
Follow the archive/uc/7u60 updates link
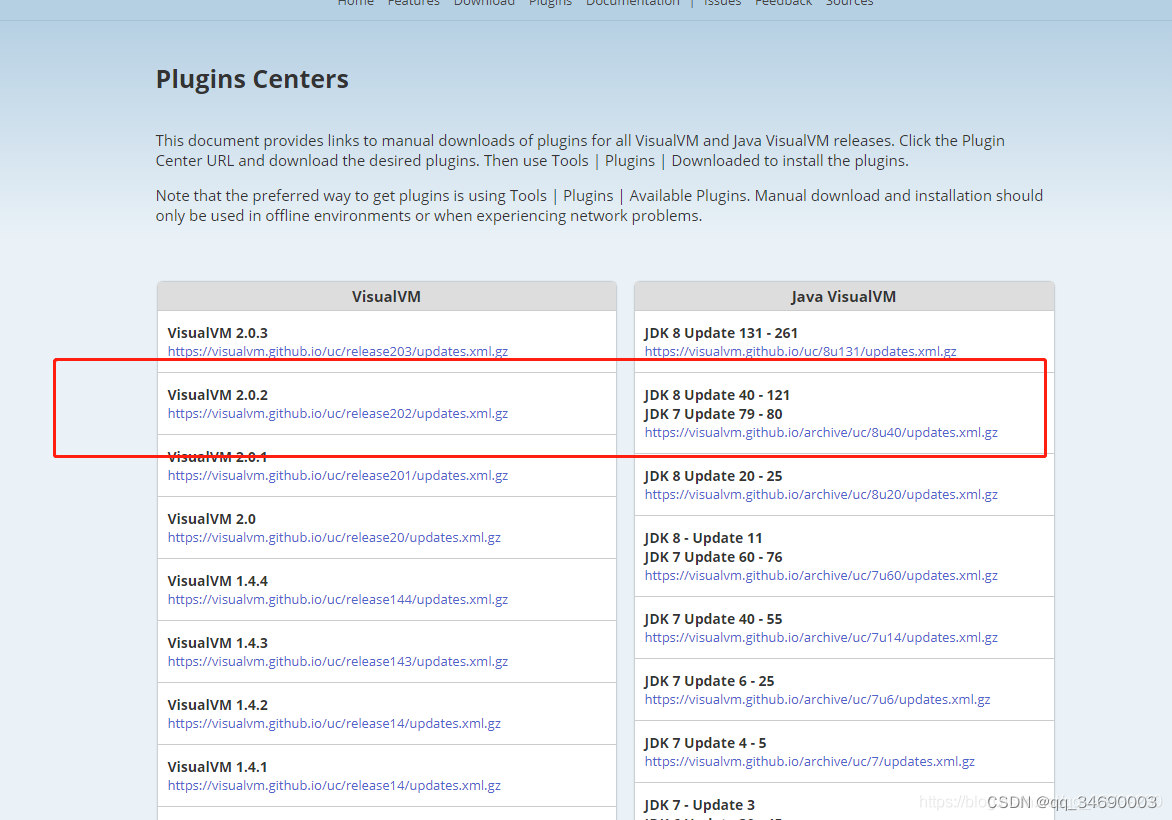tap(821, 576)
